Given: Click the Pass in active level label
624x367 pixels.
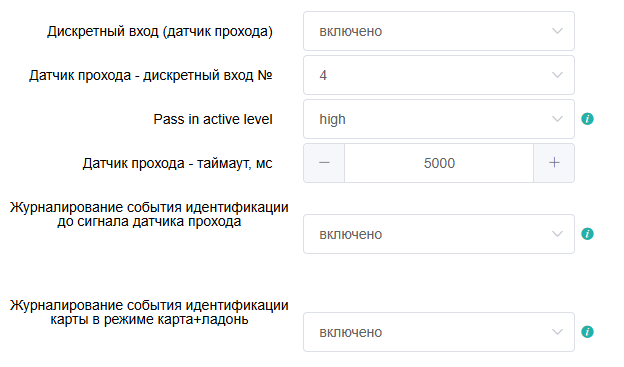Looking at the screenshot, I should pos(213,119).
